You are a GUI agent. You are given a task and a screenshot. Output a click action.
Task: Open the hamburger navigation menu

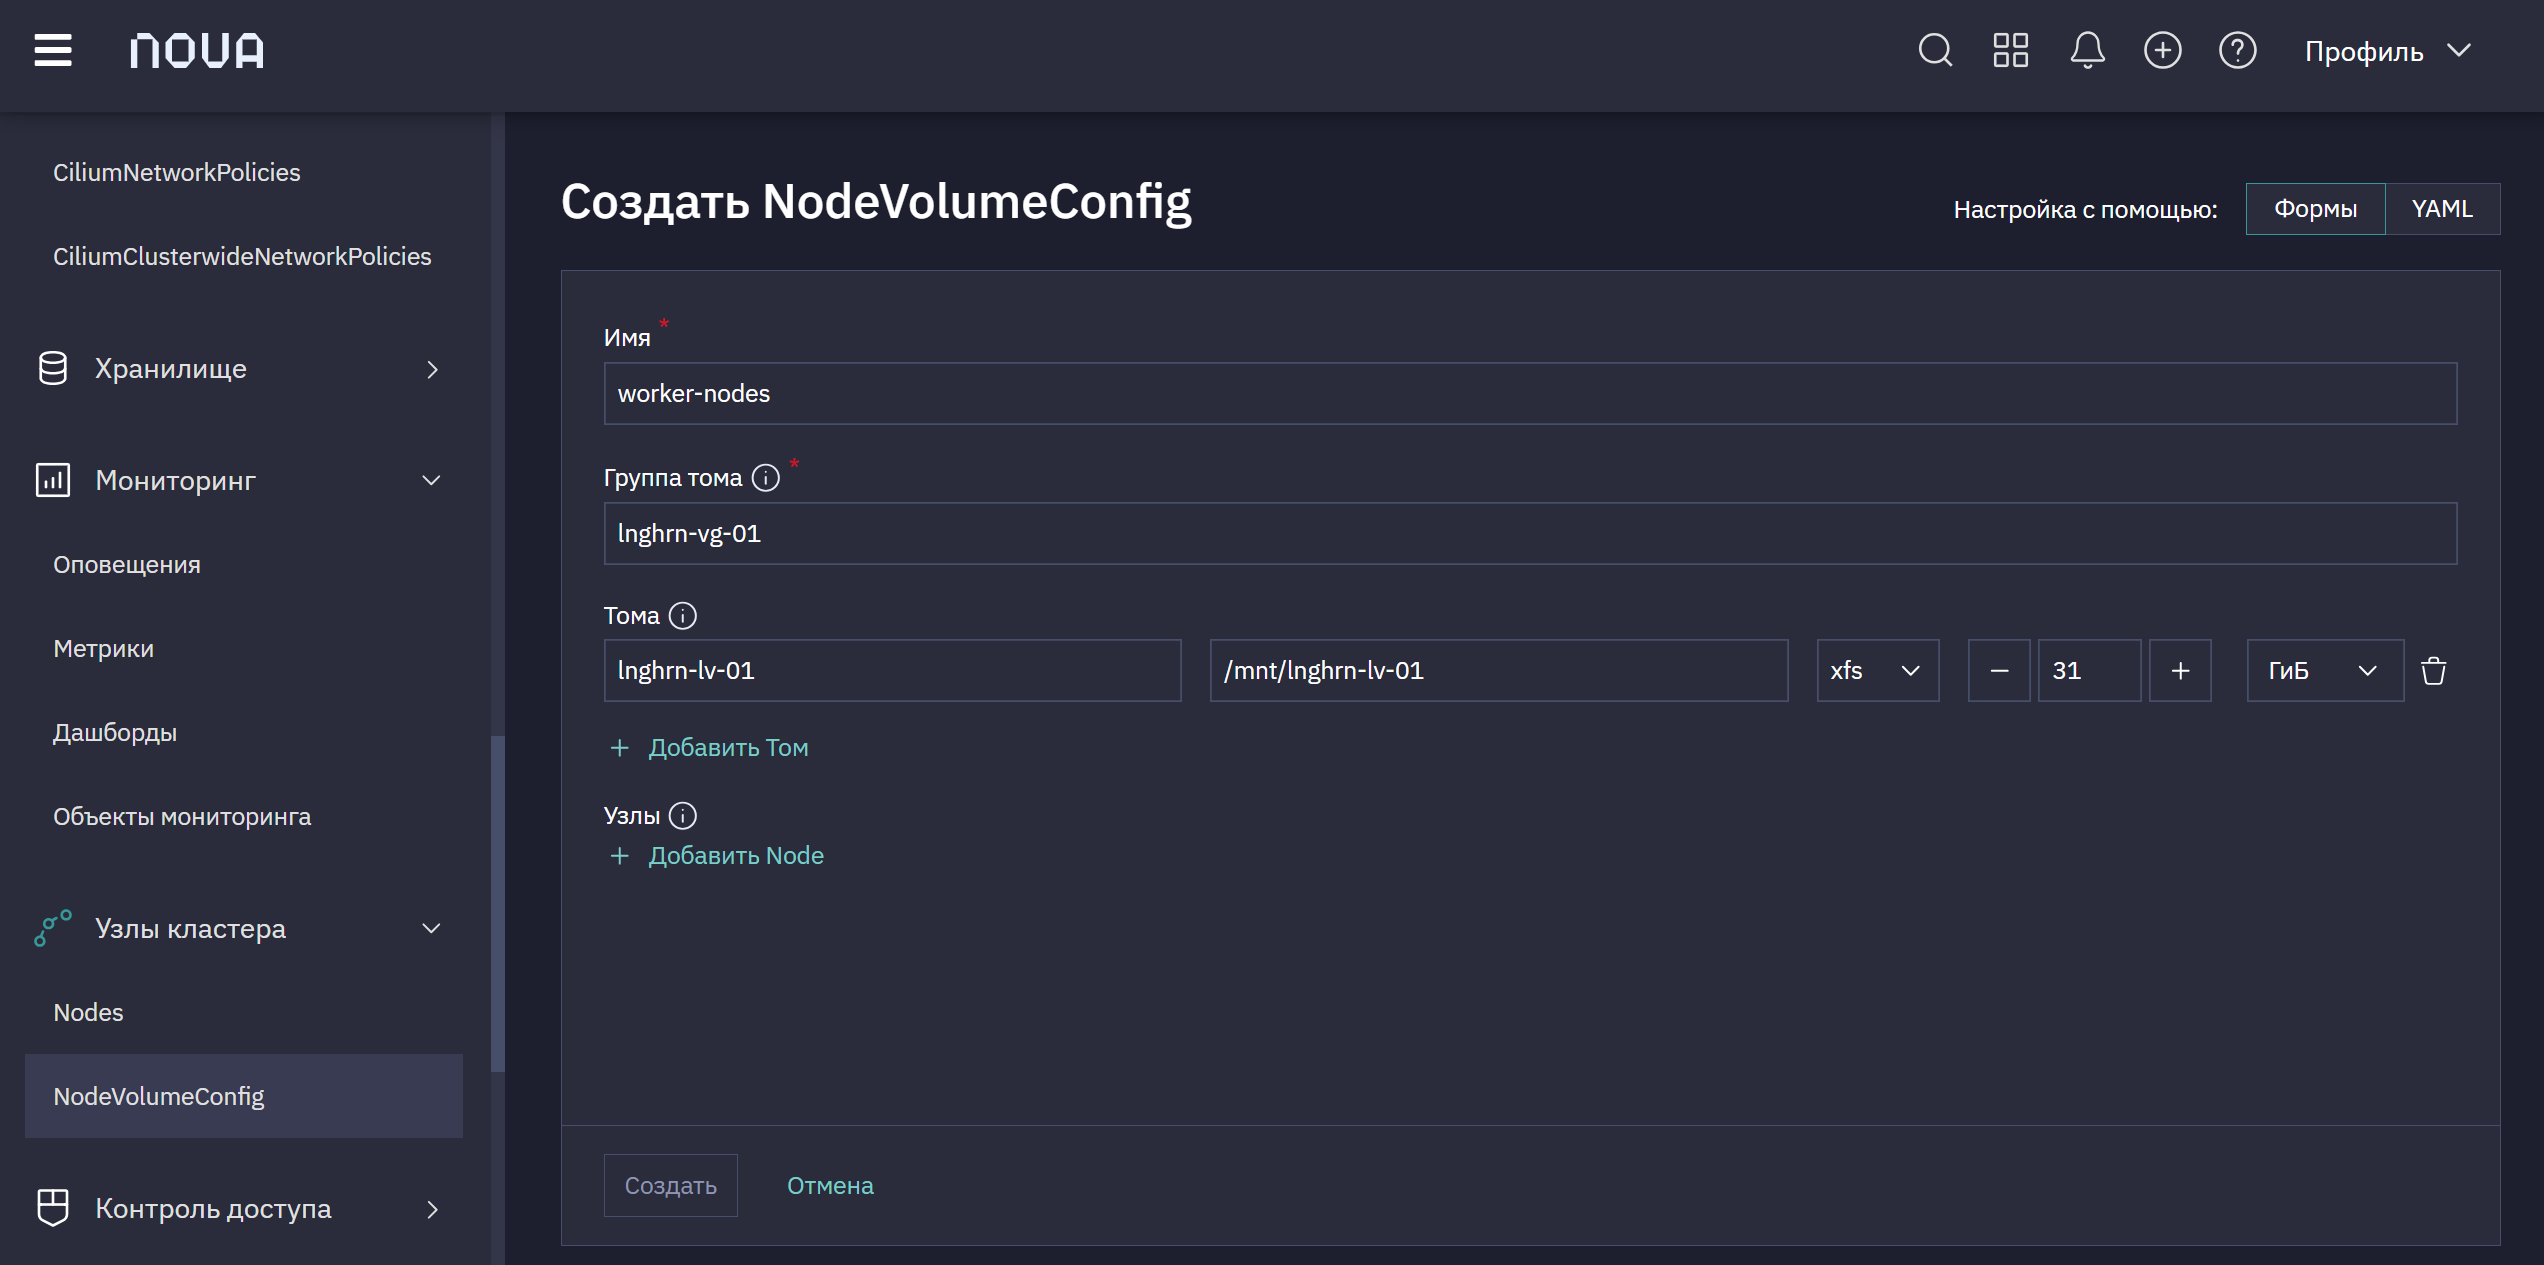point(53,50)
